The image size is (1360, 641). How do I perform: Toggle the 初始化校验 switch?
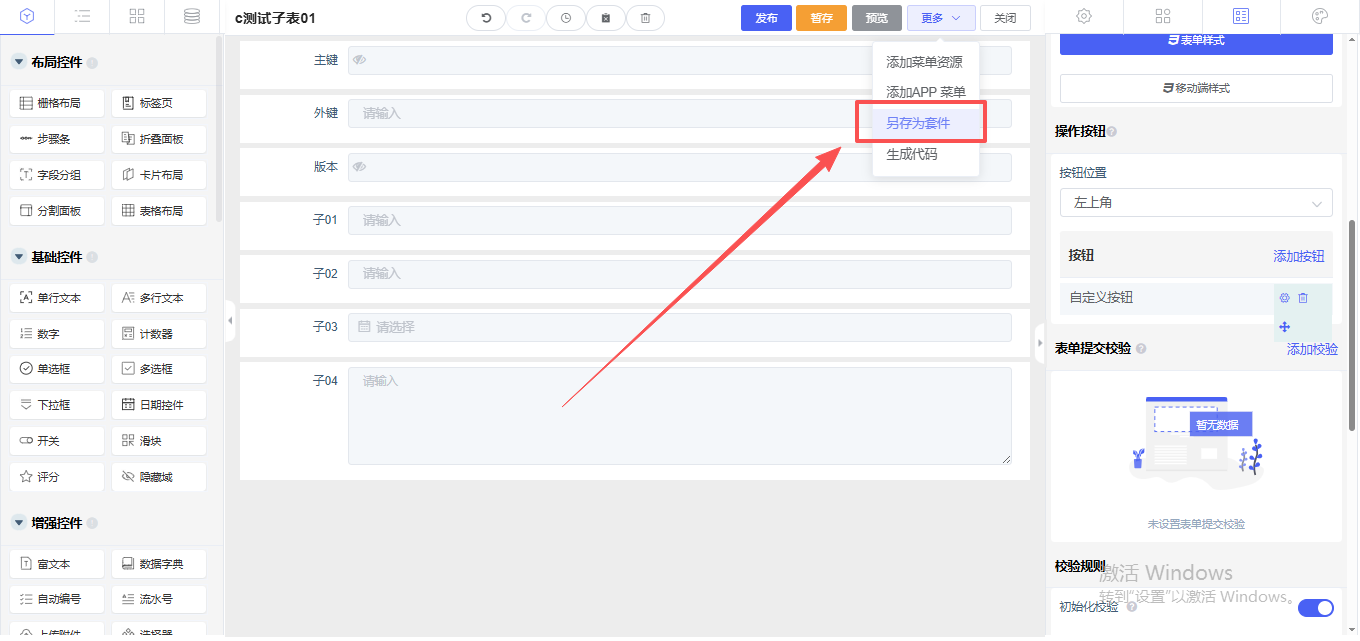[x=1315, y=608]
